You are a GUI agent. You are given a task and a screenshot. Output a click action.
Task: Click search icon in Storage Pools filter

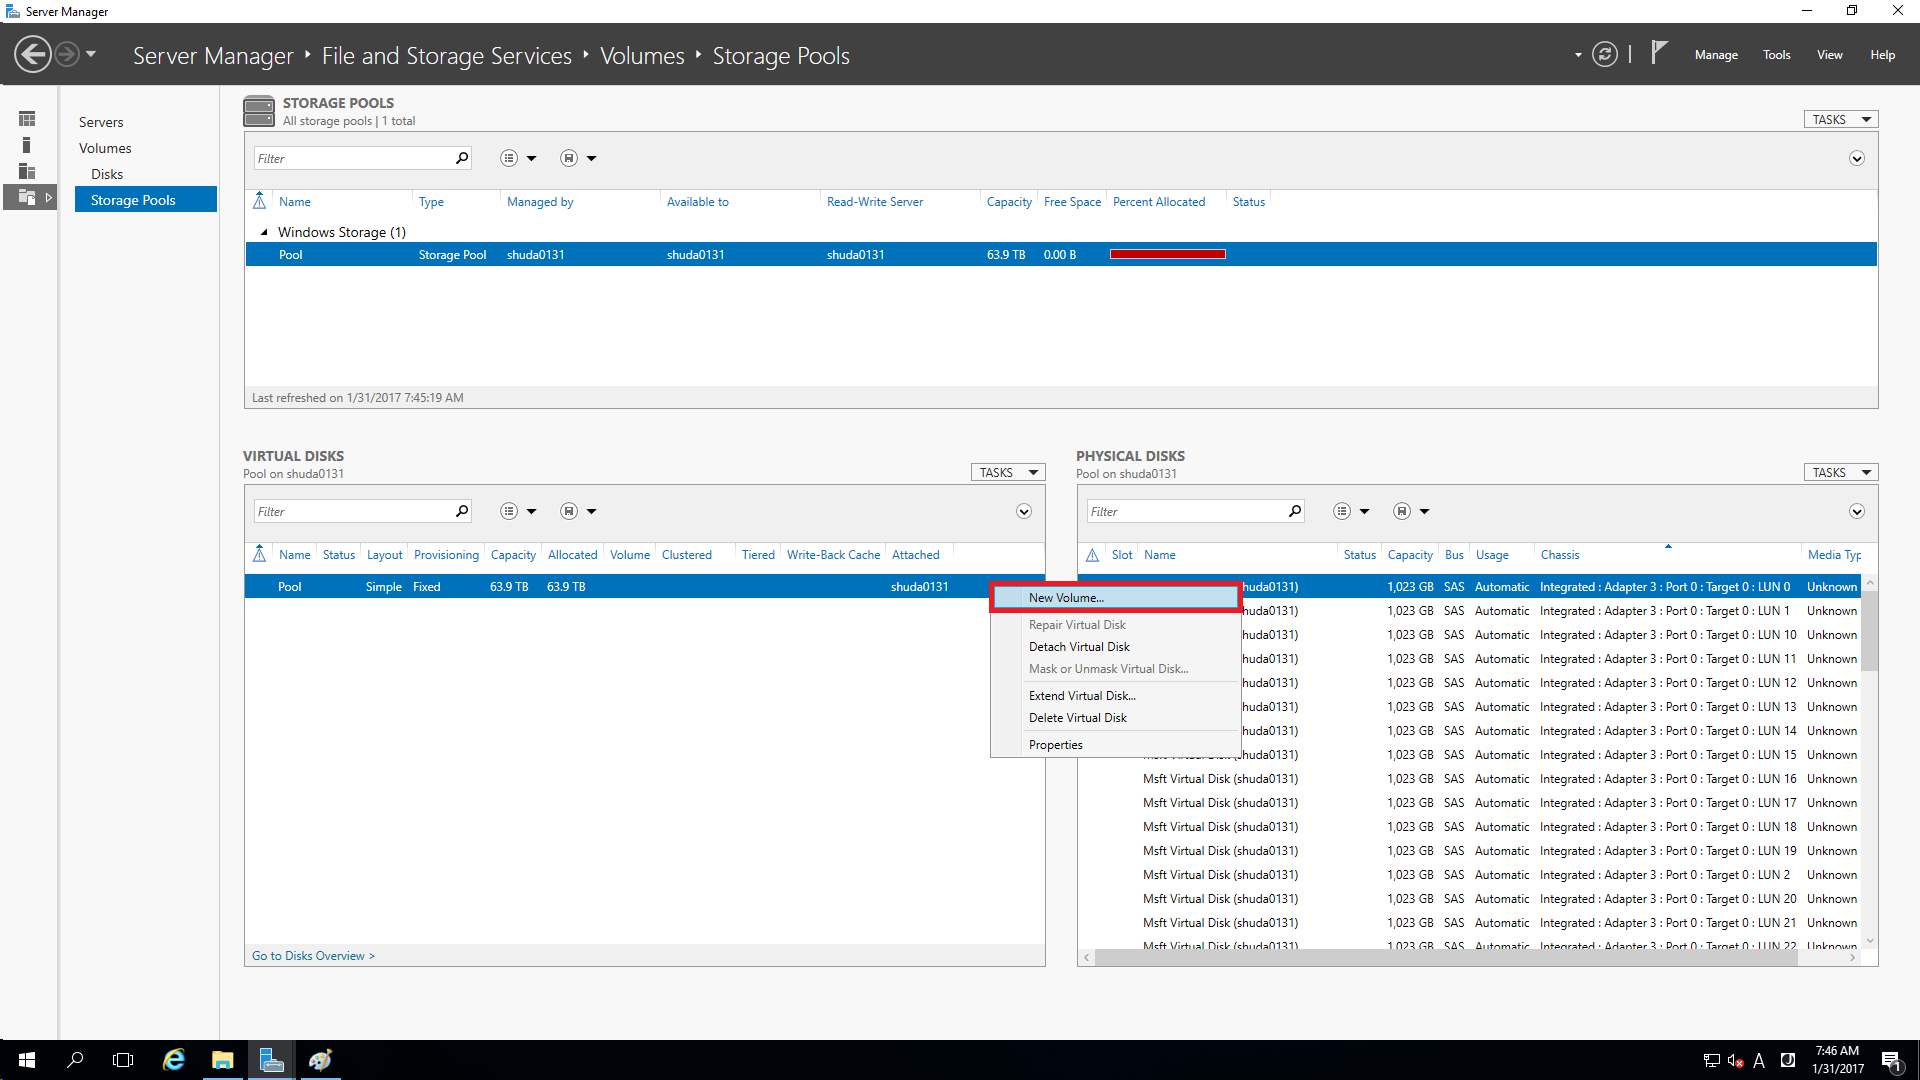point(462,158)
